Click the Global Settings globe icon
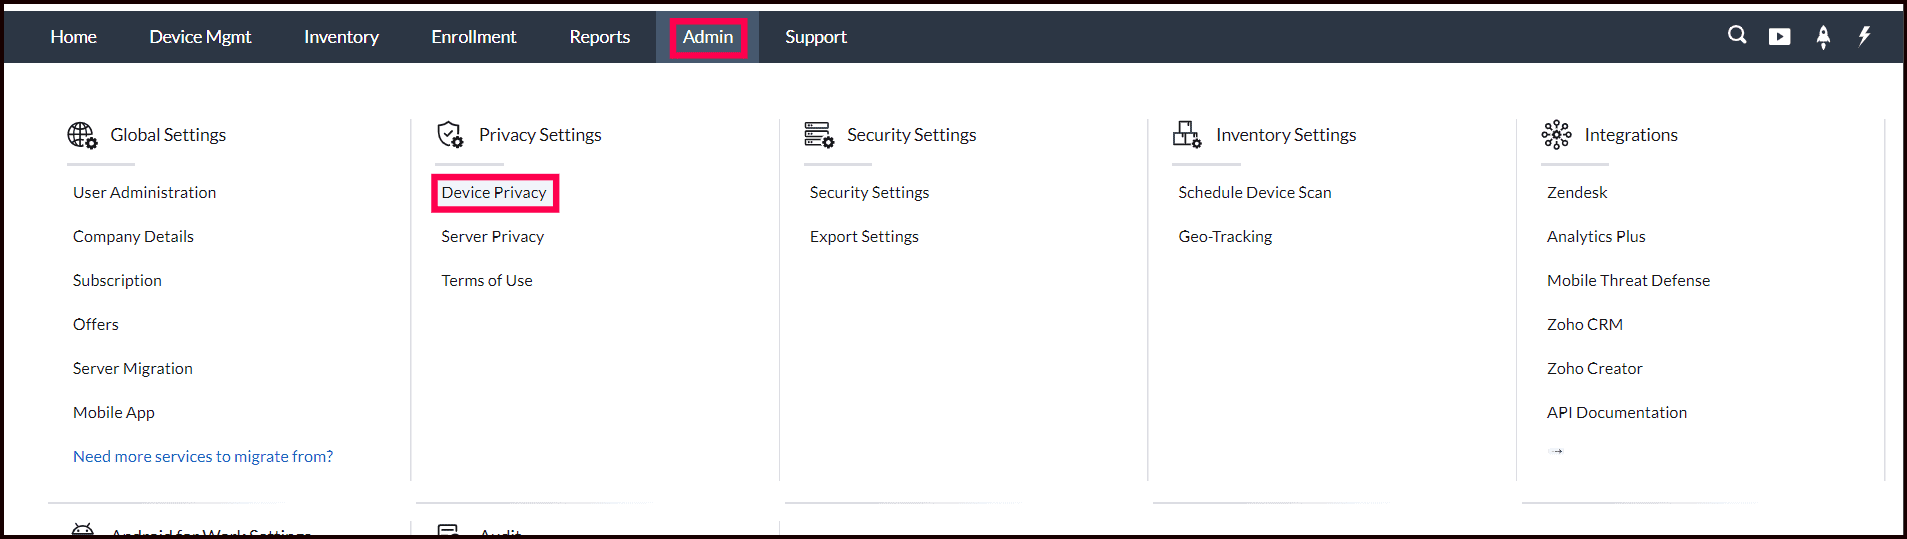The width and height of the screenshot is (1907, 539). click(x=82, y=135)
